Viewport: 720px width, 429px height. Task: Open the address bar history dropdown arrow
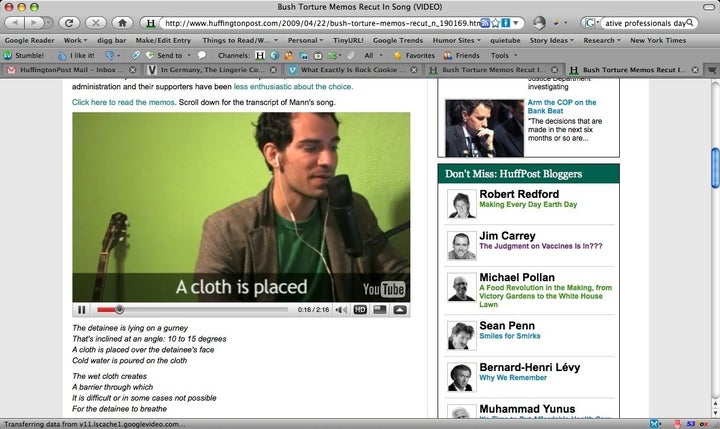click(x=516, y=23)
